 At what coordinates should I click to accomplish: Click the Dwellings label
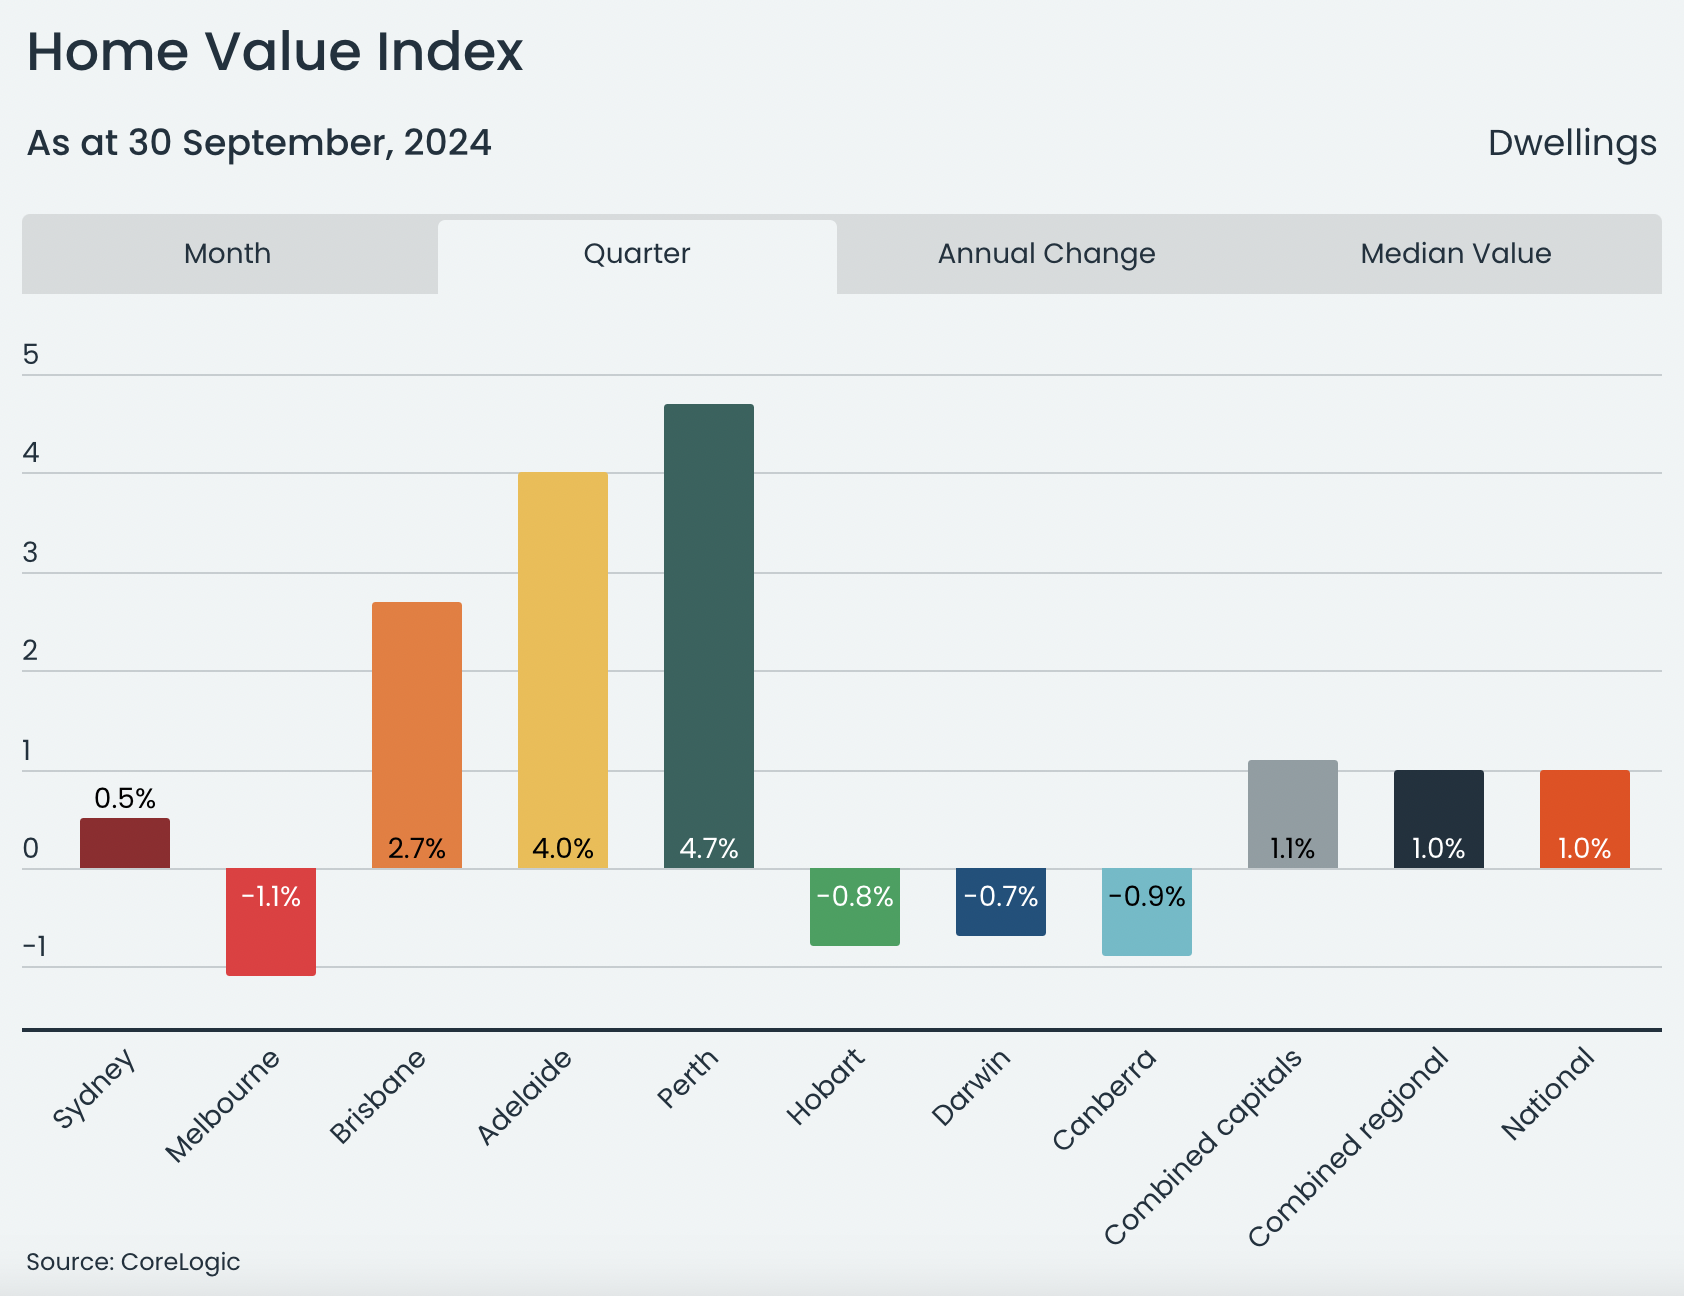[x=1571, y=143]
